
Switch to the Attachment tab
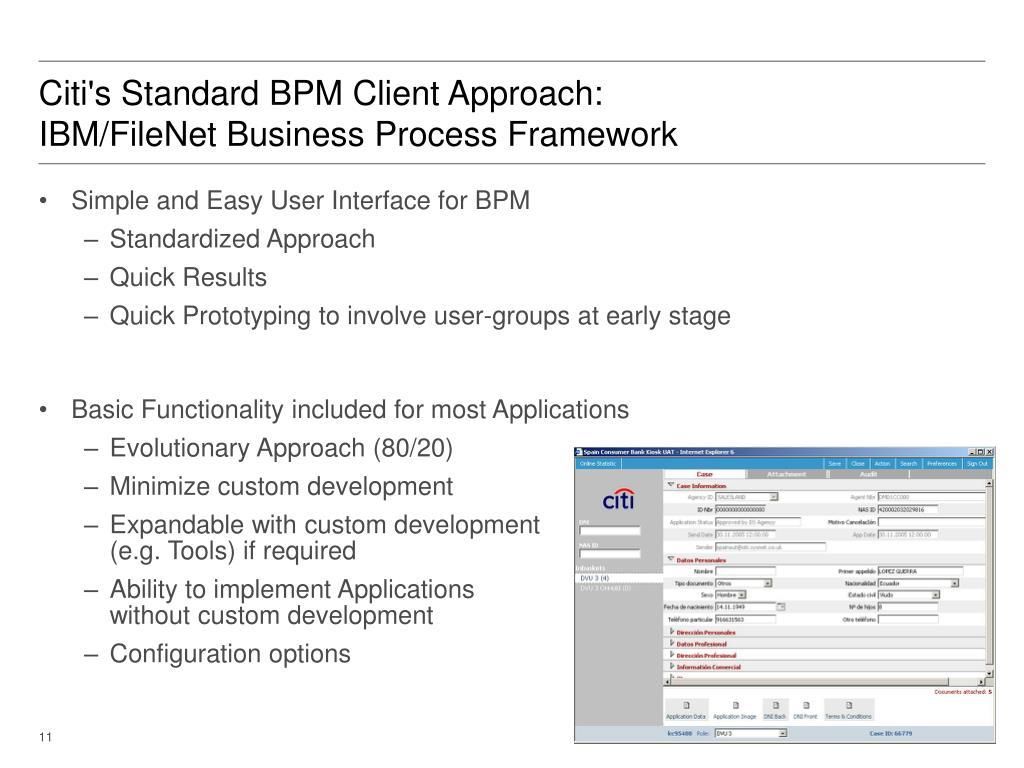point(786,474)
